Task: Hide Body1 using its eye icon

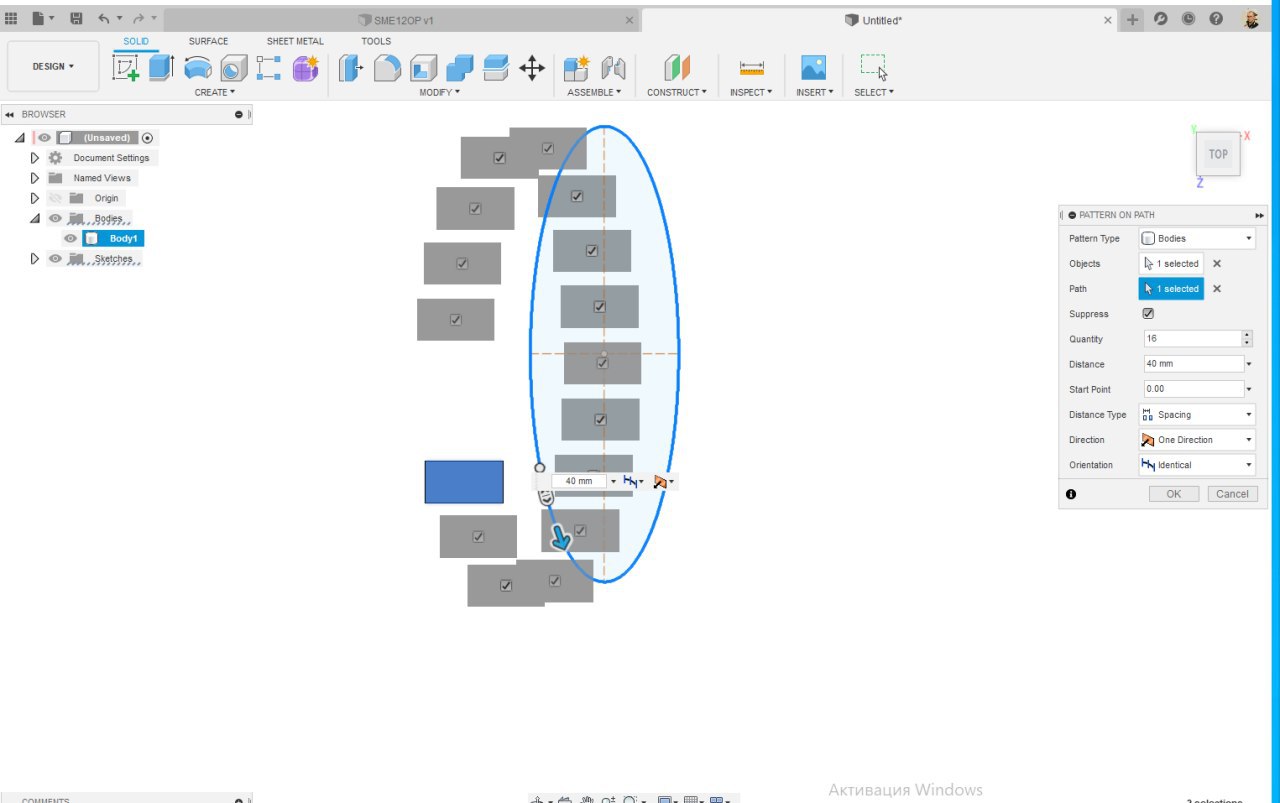Action: click(x=70, y=239)
